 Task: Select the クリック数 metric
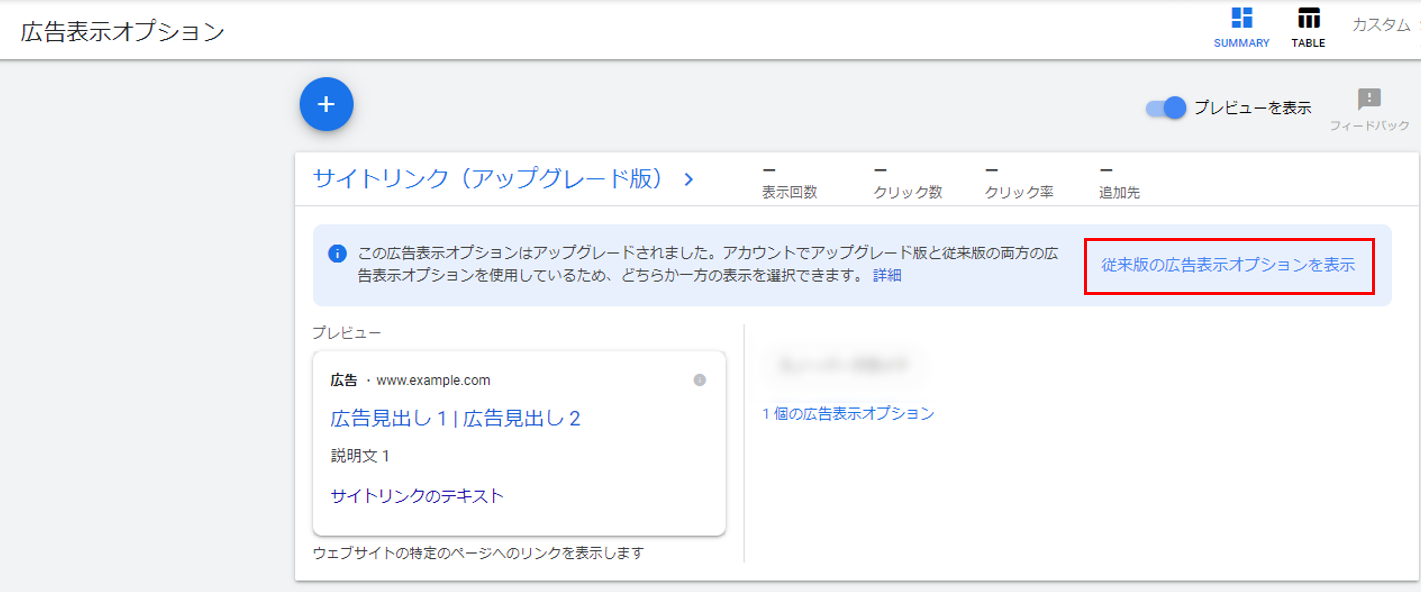point(907,192)
